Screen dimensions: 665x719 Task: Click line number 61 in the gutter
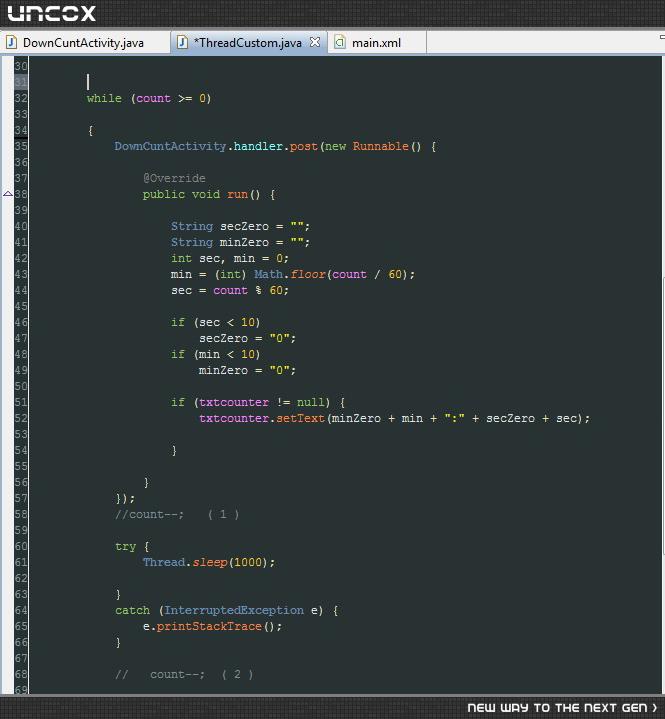21,562
